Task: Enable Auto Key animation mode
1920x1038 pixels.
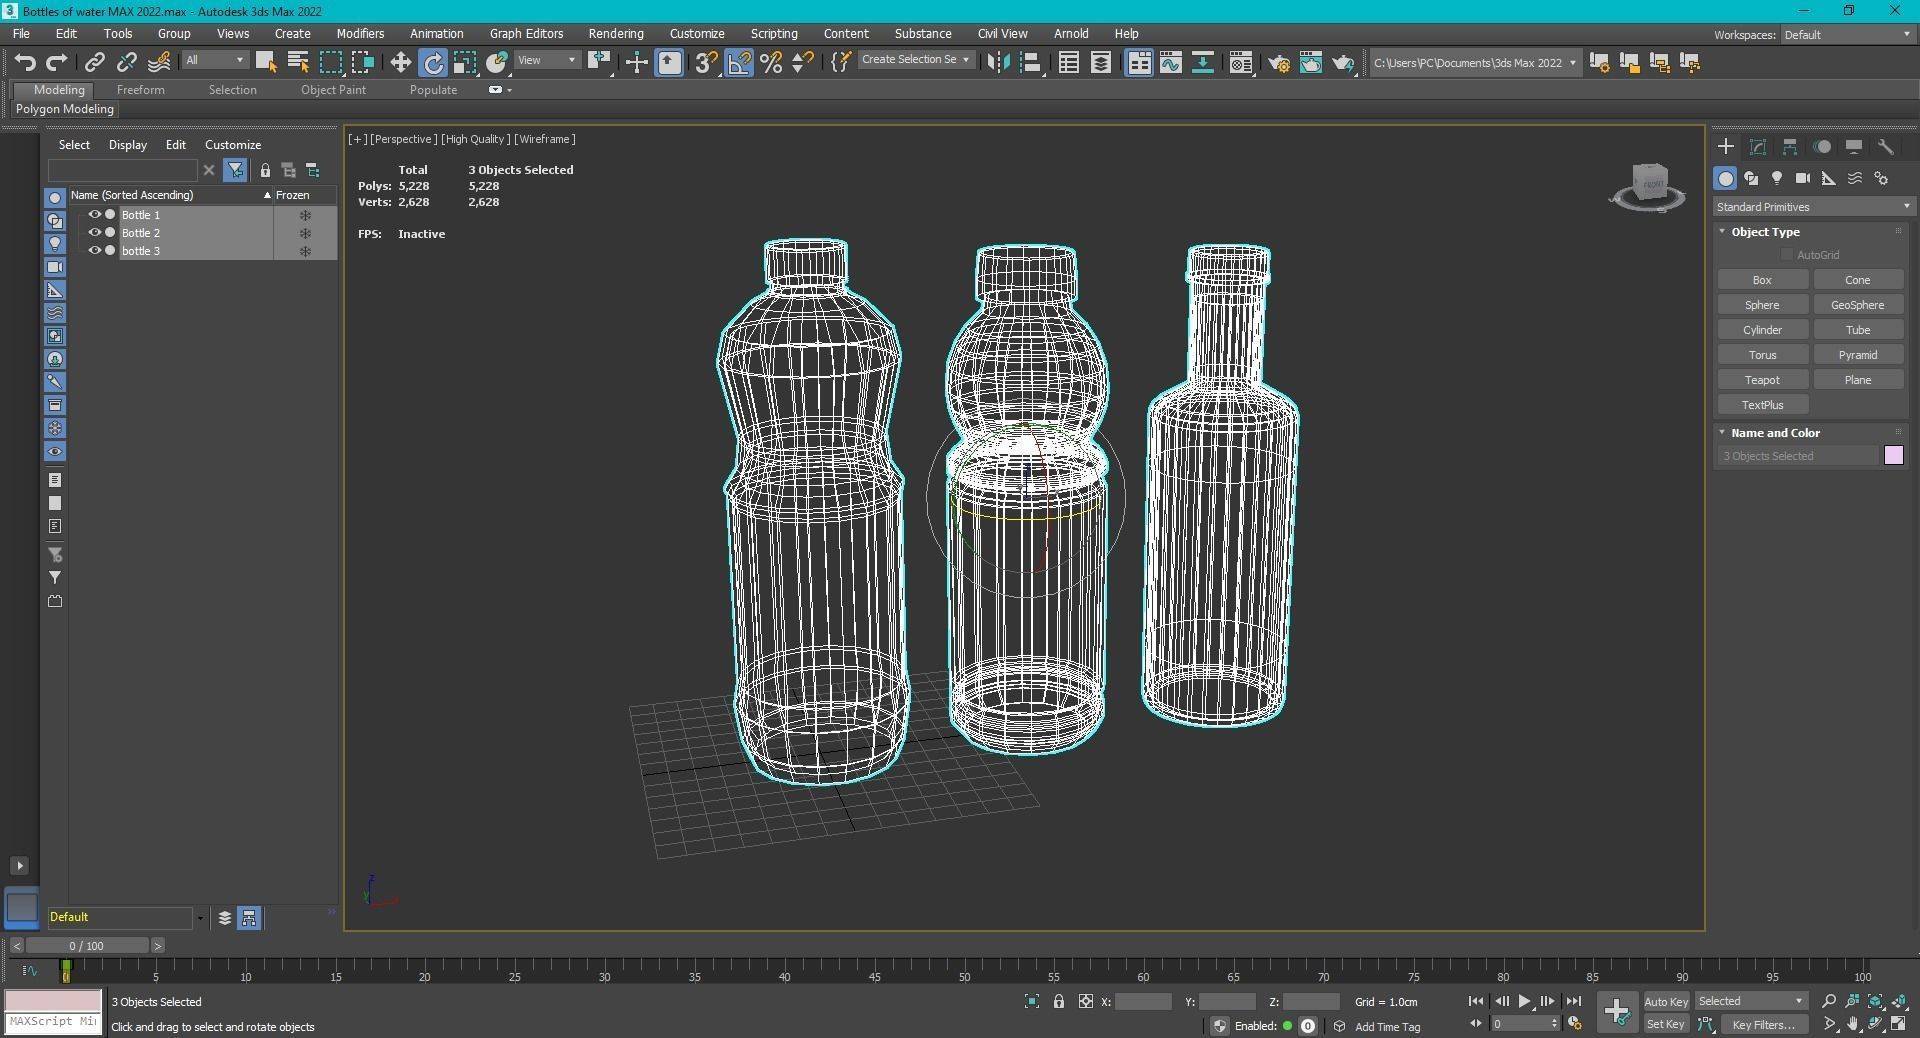Action: [1665, 1001]
